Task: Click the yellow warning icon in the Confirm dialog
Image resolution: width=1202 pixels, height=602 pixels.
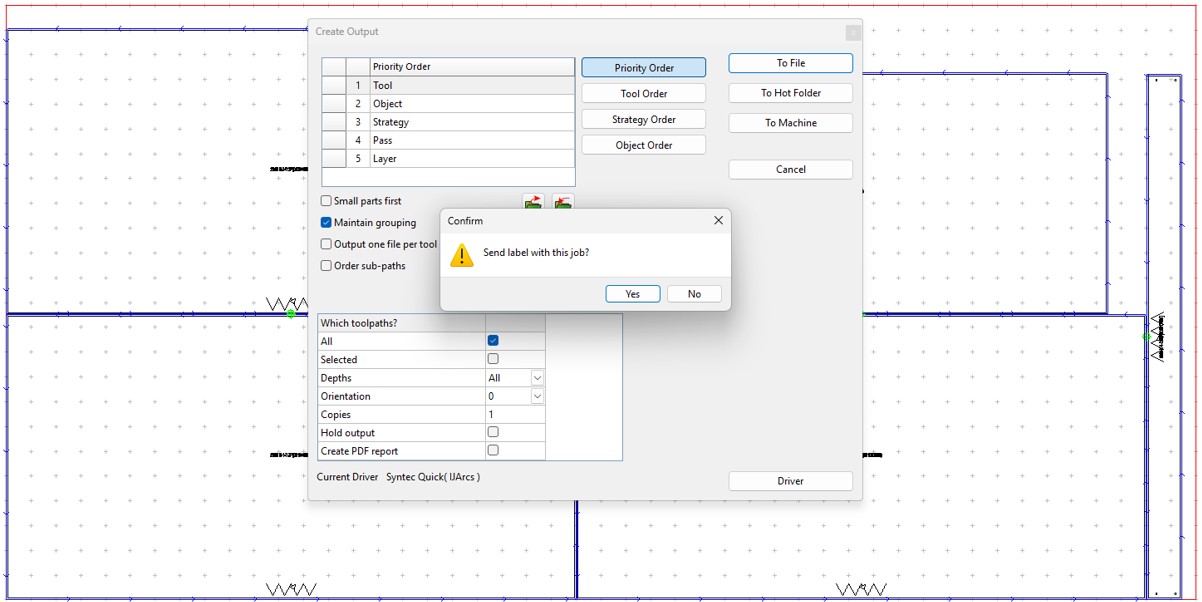Action: pyautogui.click(x=461, y=254)
